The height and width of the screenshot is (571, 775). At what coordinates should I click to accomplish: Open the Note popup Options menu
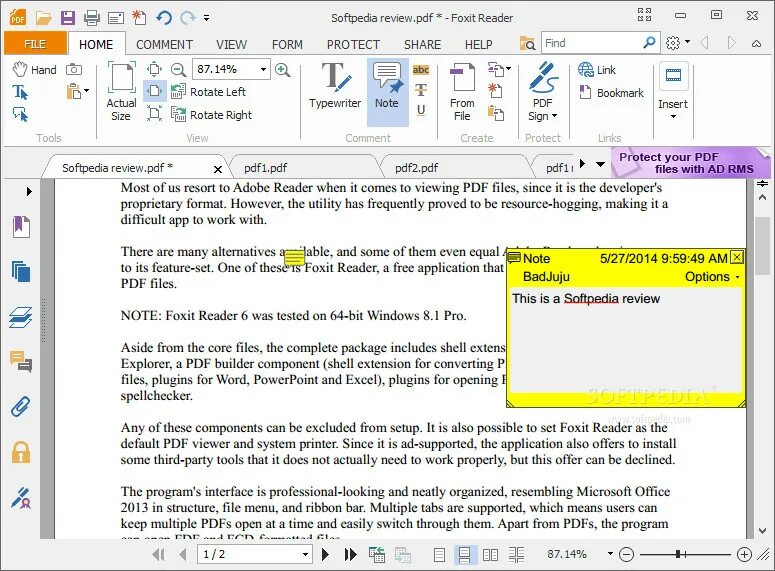(x=712, y=277)
